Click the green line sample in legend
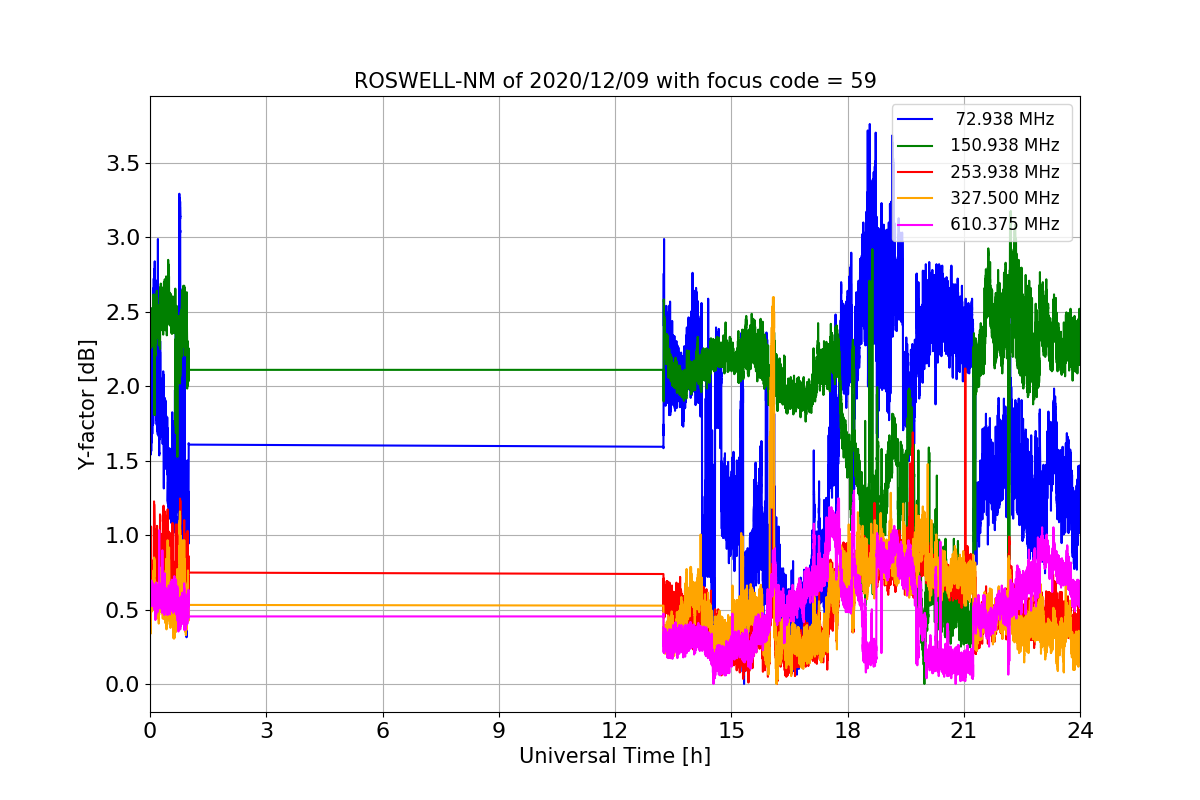Viewport: 1200px width, 800px height. pos(917,145)
